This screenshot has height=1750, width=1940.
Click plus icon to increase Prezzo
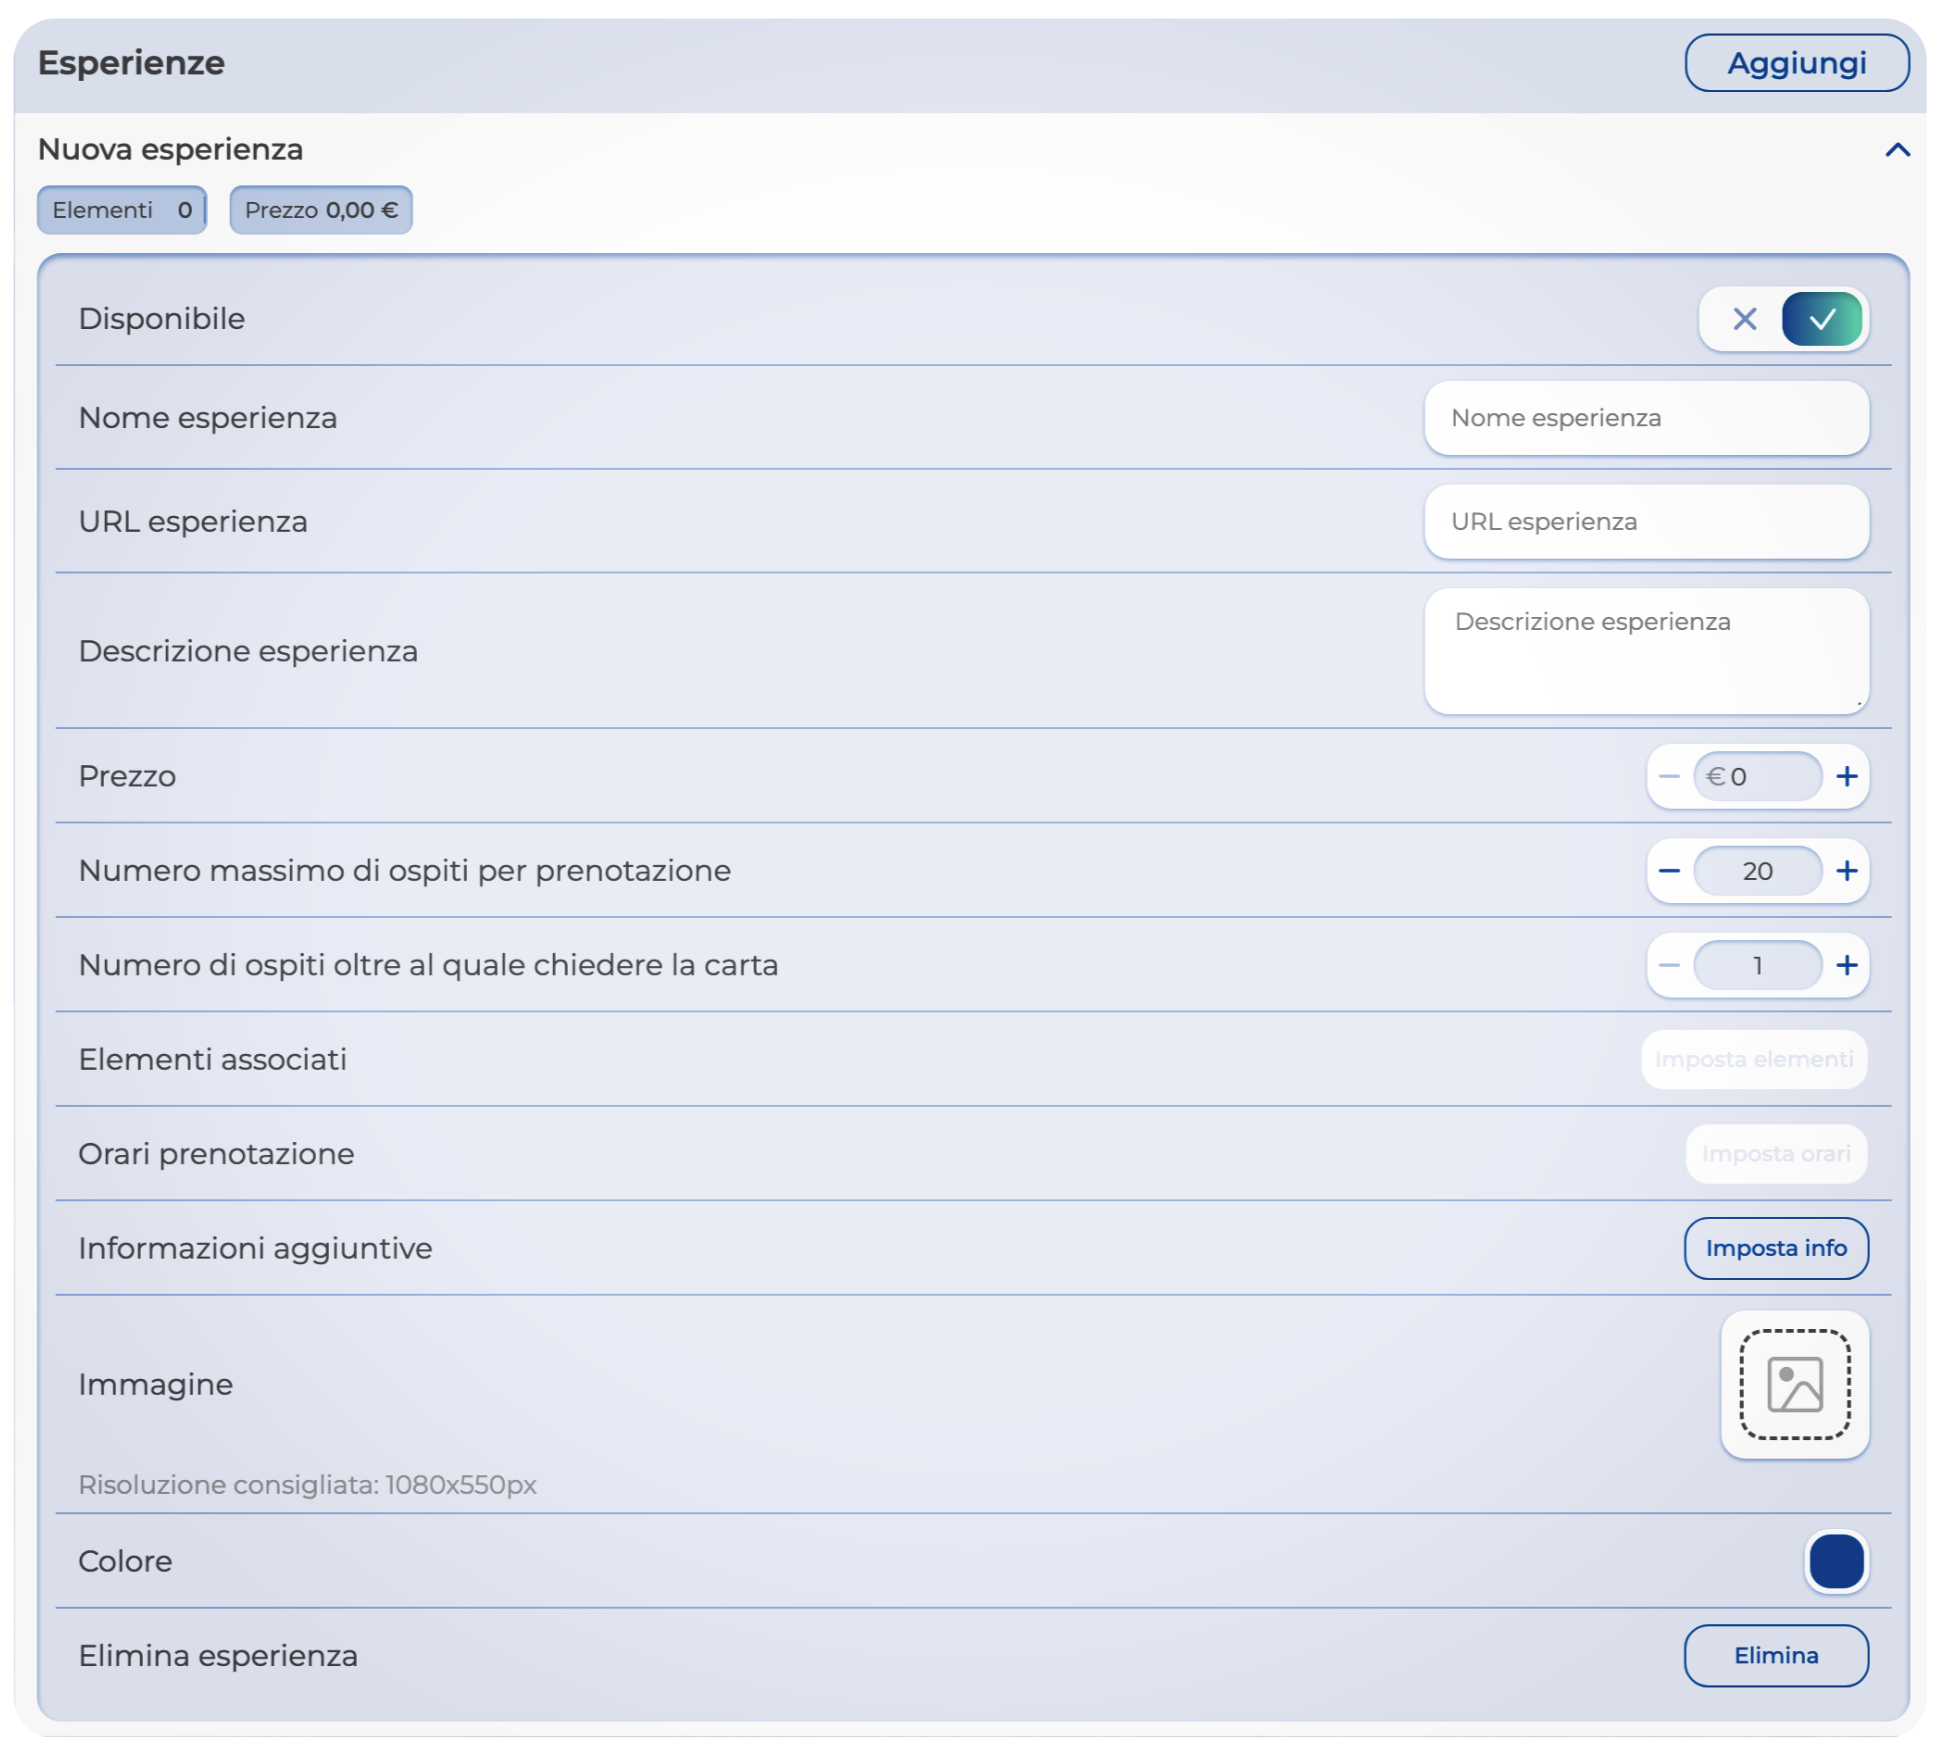coord(1846,776)
